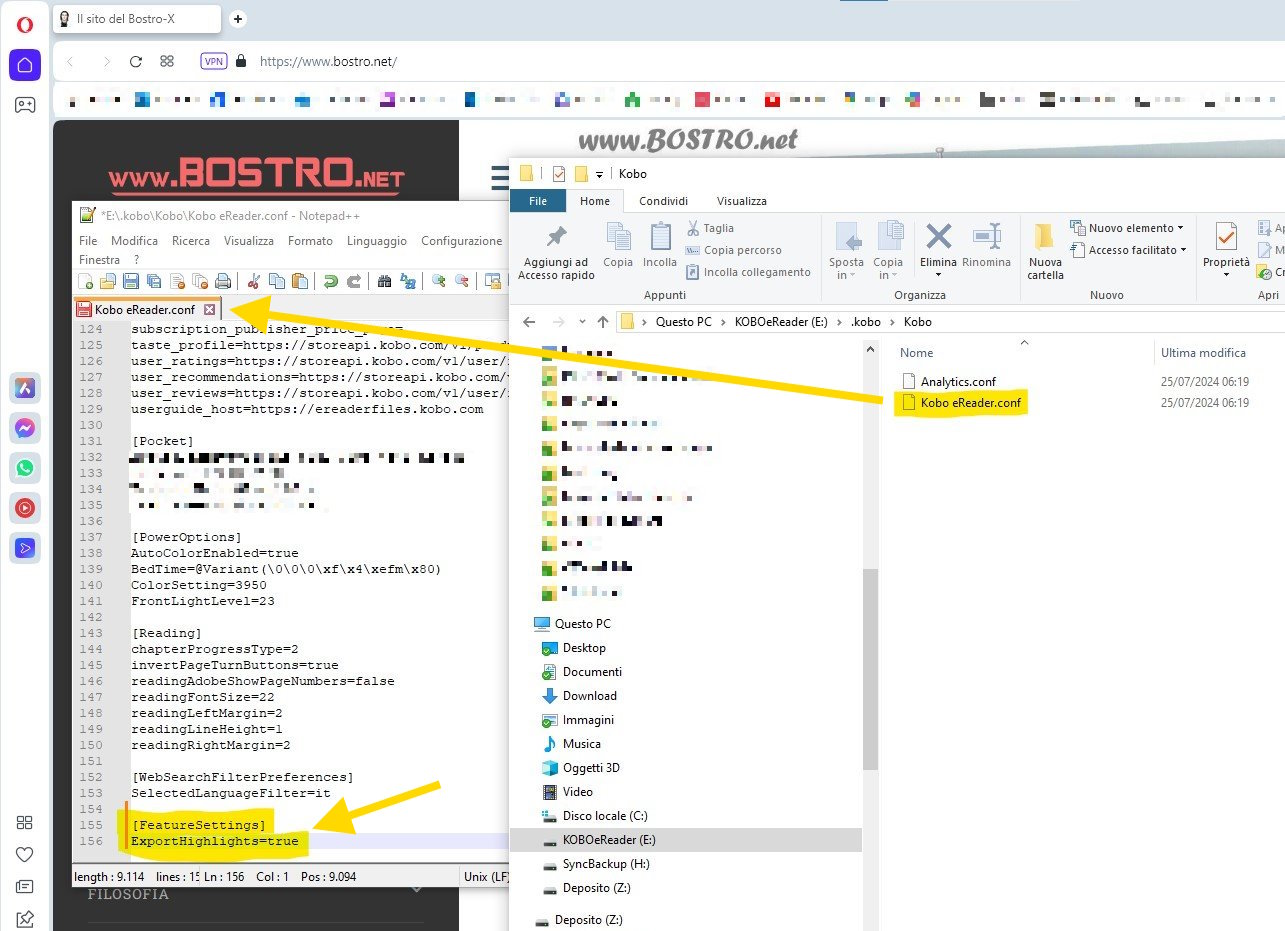Go back with Explorer's back arrow
The image size is (1285, 931).
click(530, 322)
